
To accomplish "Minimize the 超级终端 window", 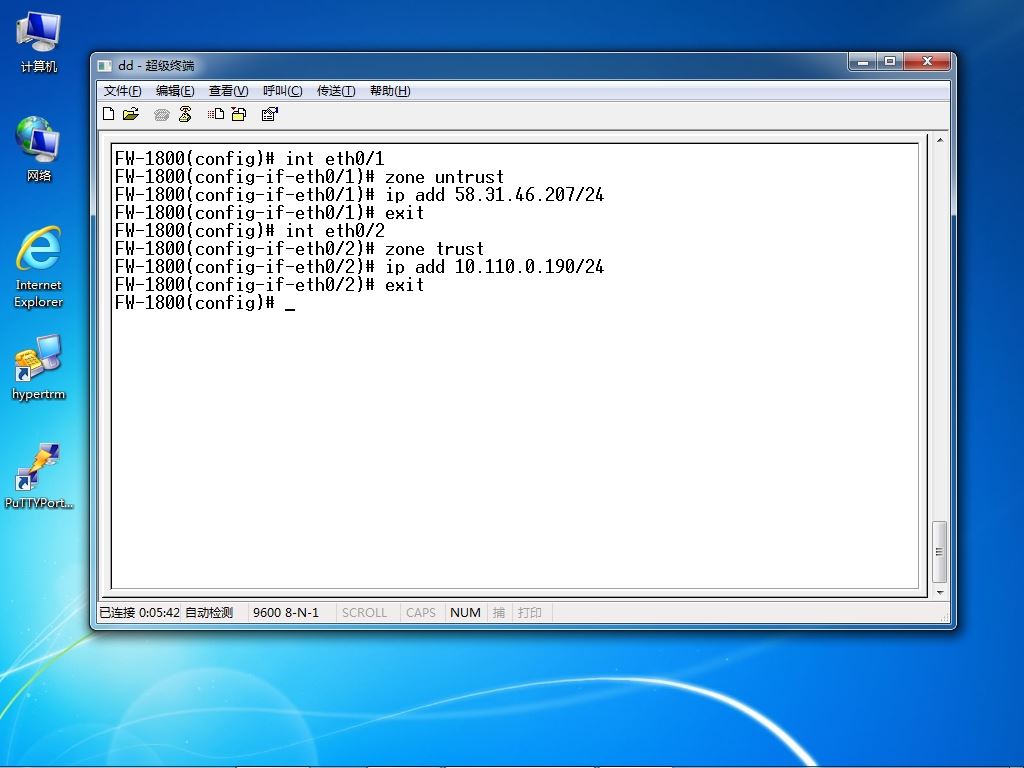I will (x=863, y=62).
